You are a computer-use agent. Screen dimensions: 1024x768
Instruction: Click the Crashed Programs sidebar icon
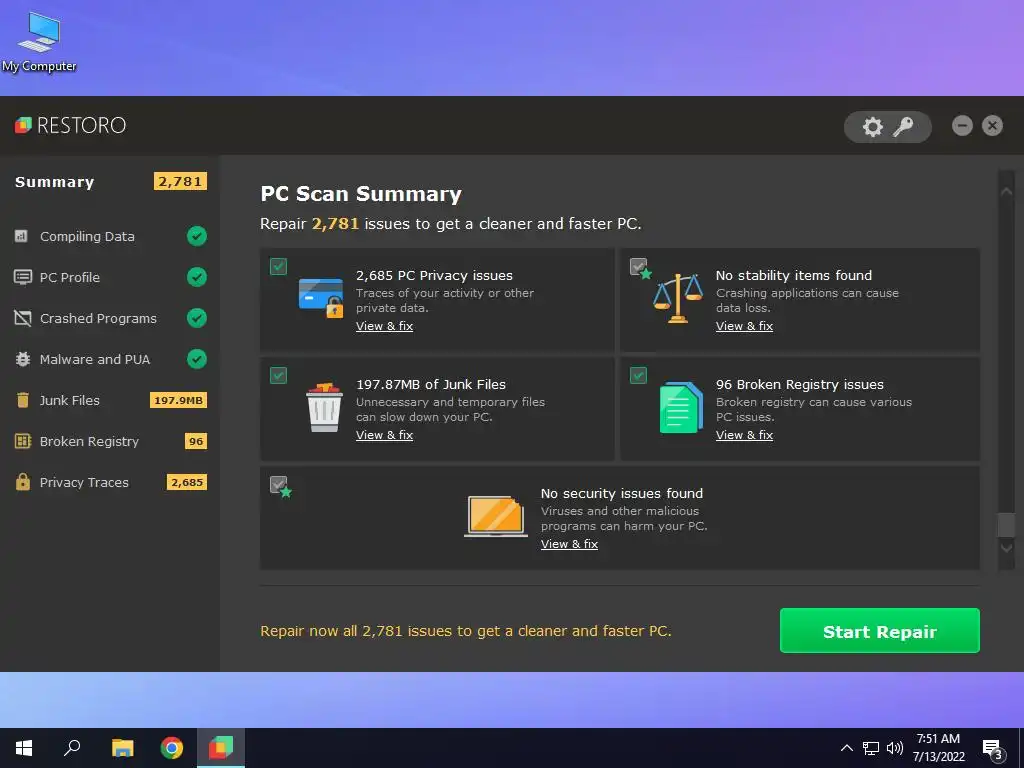coord(23,318)
